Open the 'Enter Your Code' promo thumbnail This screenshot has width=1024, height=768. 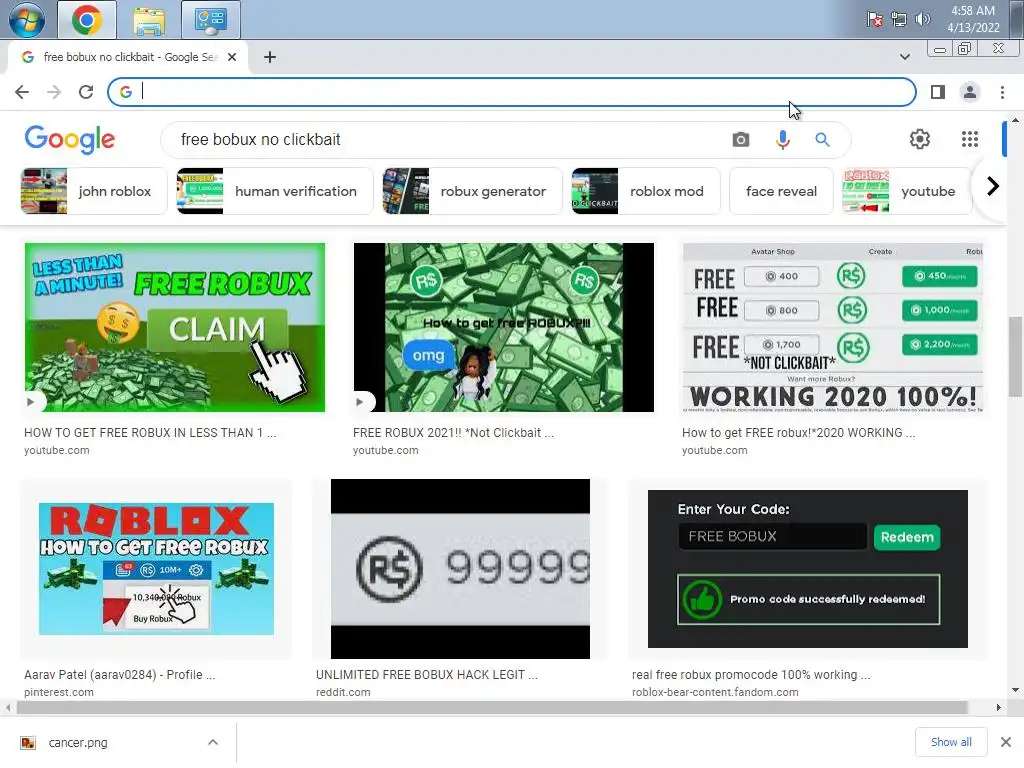808,569
